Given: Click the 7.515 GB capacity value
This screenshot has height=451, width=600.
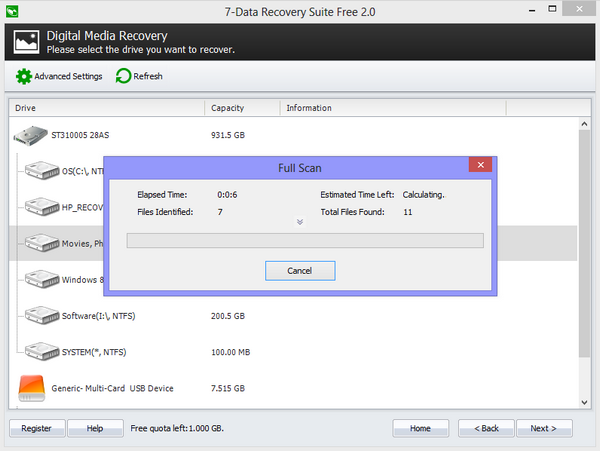Looking at the screenshot, I should (x=228, y=388).
